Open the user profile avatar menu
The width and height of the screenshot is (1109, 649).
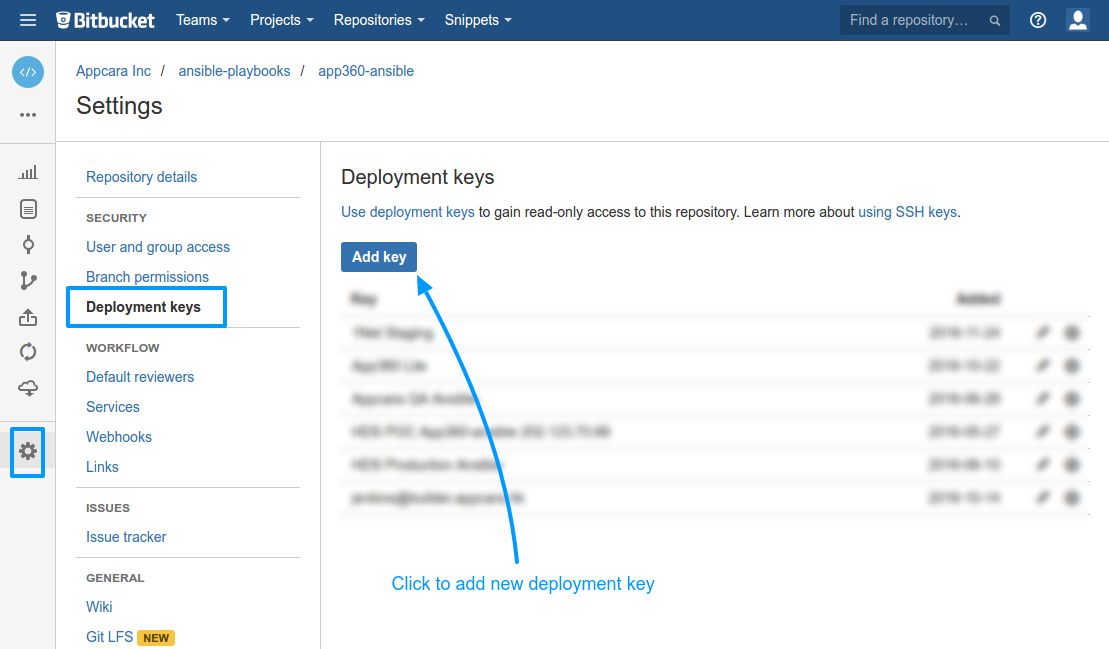[x=1077, y=20]
